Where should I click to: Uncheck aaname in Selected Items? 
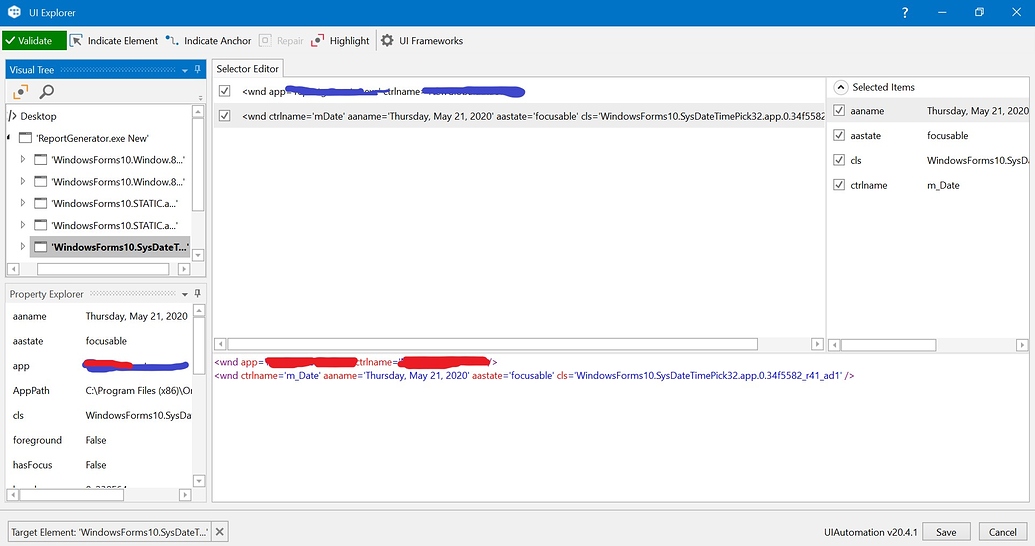tap(839, 110)
